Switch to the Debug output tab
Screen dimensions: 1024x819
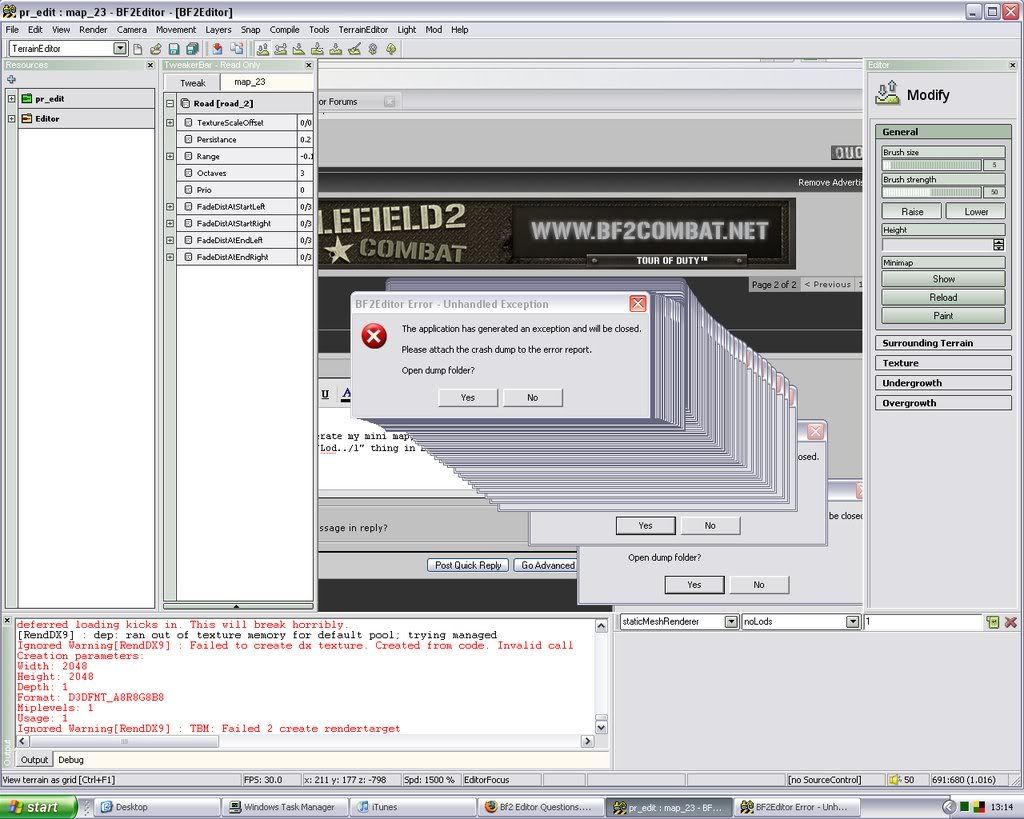pos(71,760)
